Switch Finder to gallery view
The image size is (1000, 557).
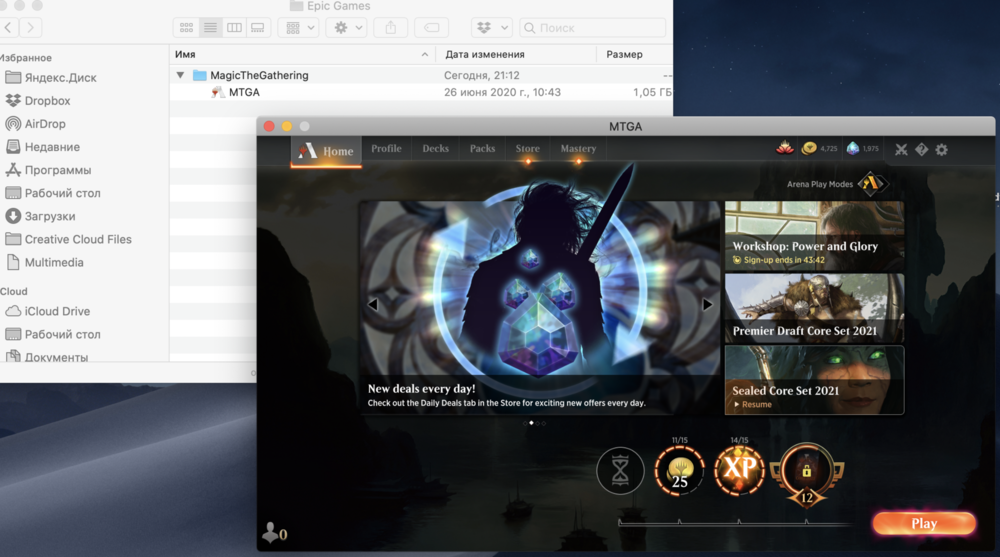(x=258, y=28)
